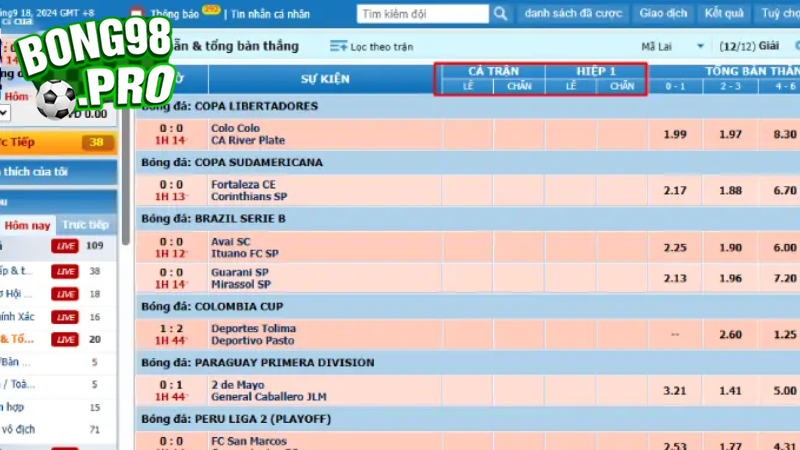Click the Giao dịch button
This screenshot has height=450, width=800.
[663, 14]
